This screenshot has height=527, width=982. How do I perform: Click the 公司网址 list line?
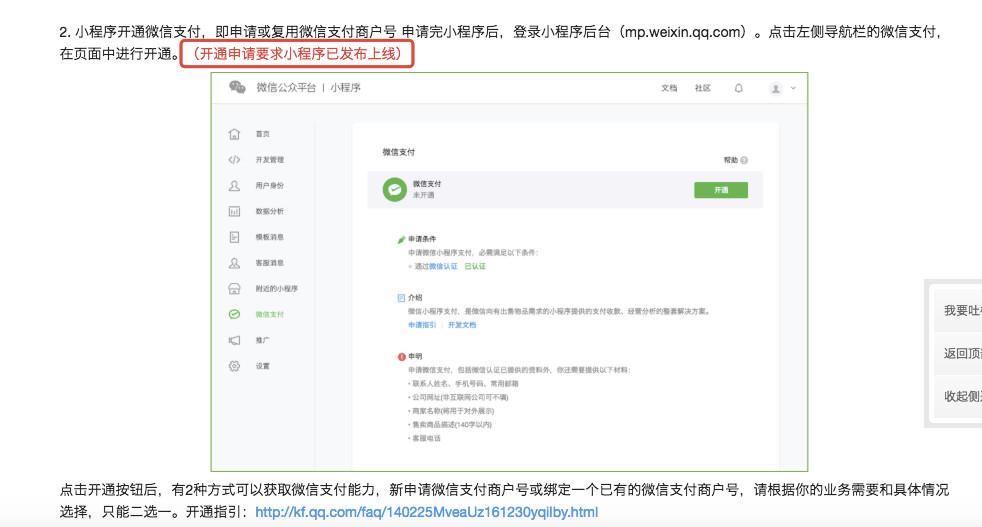click(x=458, y=397)
